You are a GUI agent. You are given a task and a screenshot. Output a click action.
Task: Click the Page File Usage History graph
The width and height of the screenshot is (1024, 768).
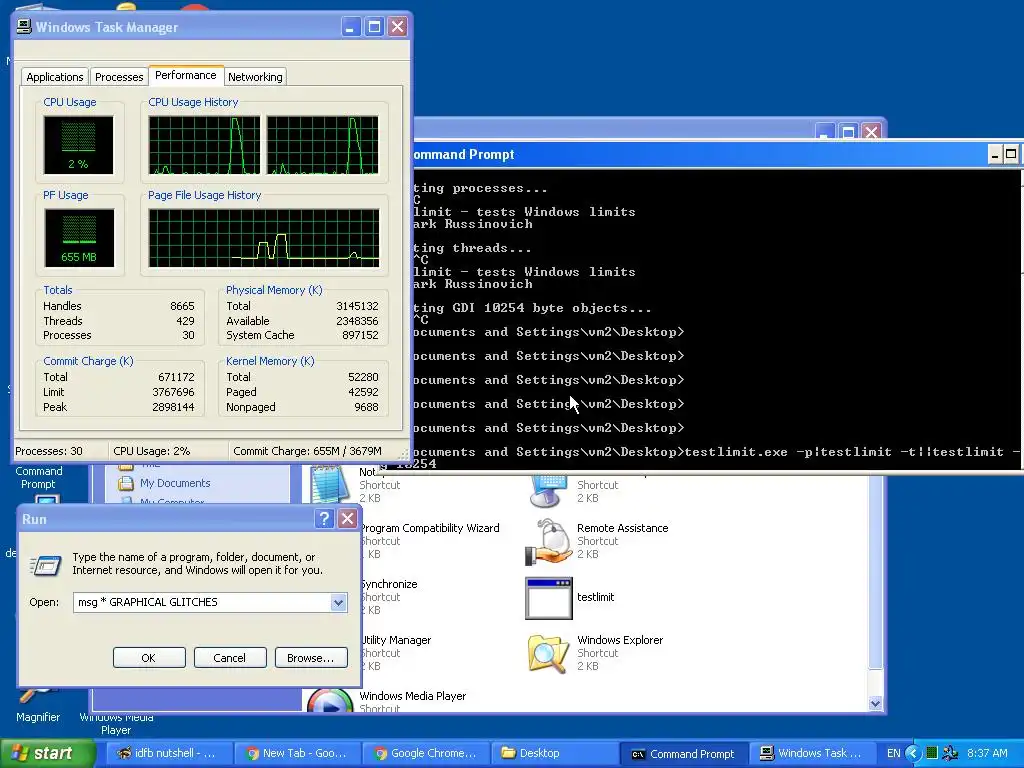(x=264, y=238)
